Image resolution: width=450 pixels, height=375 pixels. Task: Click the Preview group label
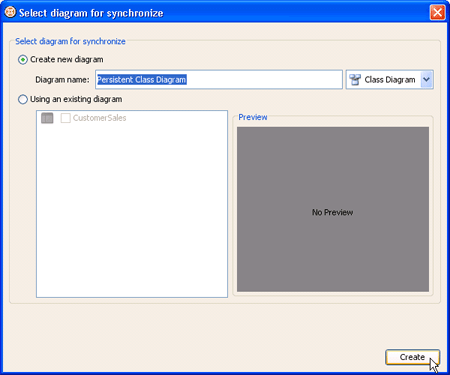253,117
